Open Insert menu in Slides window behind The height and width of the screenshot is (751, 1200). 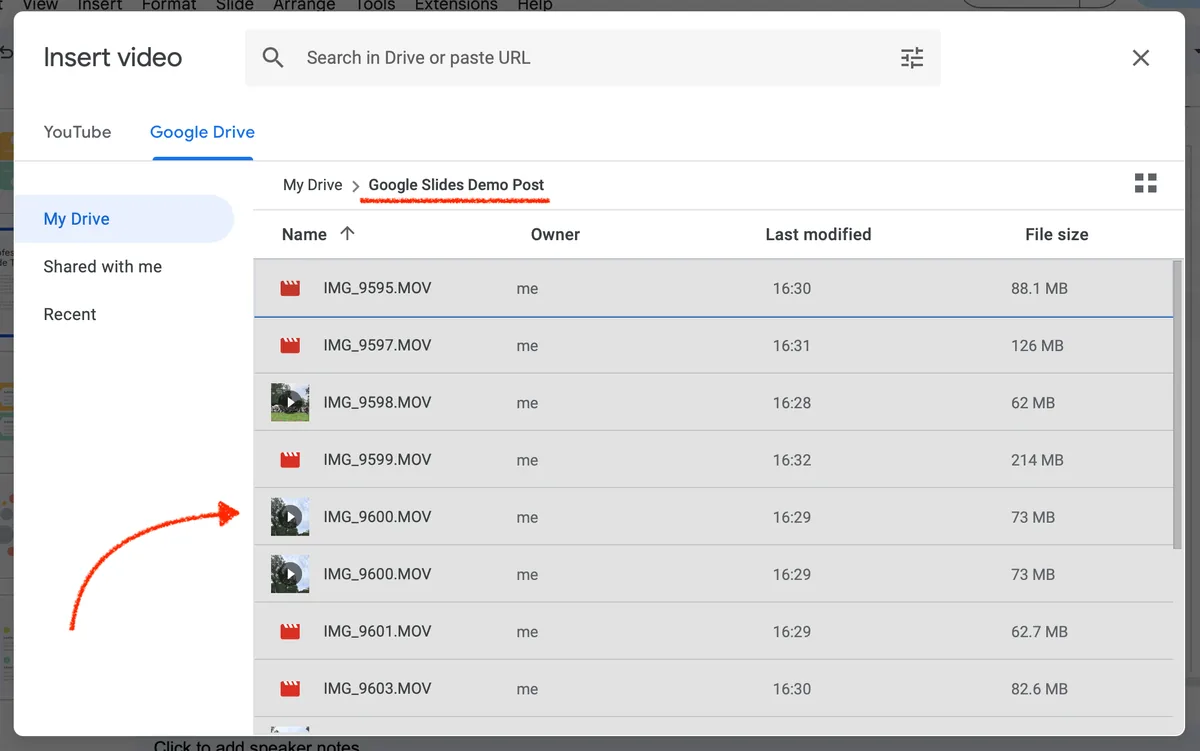click(100, 5)
